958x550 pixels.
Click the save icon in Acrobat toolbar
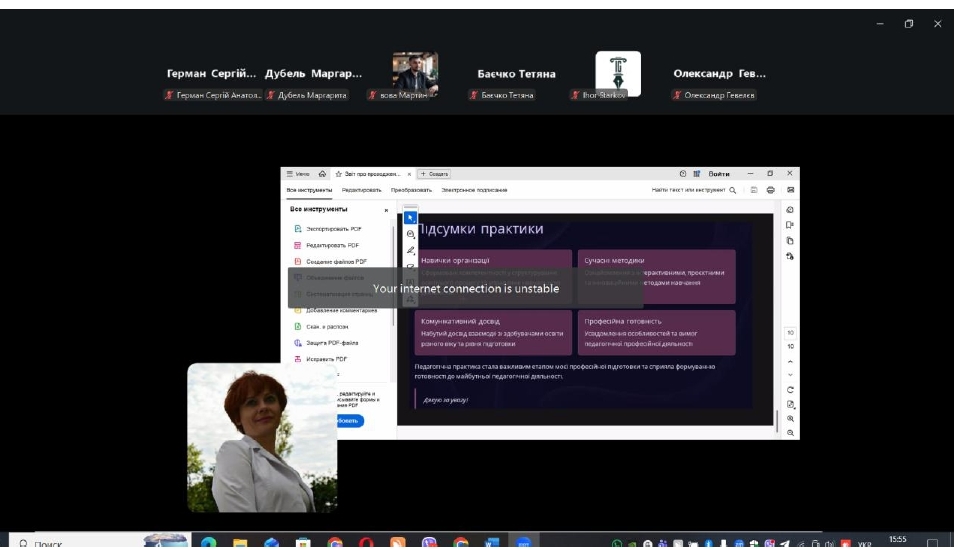pos(754,190)
